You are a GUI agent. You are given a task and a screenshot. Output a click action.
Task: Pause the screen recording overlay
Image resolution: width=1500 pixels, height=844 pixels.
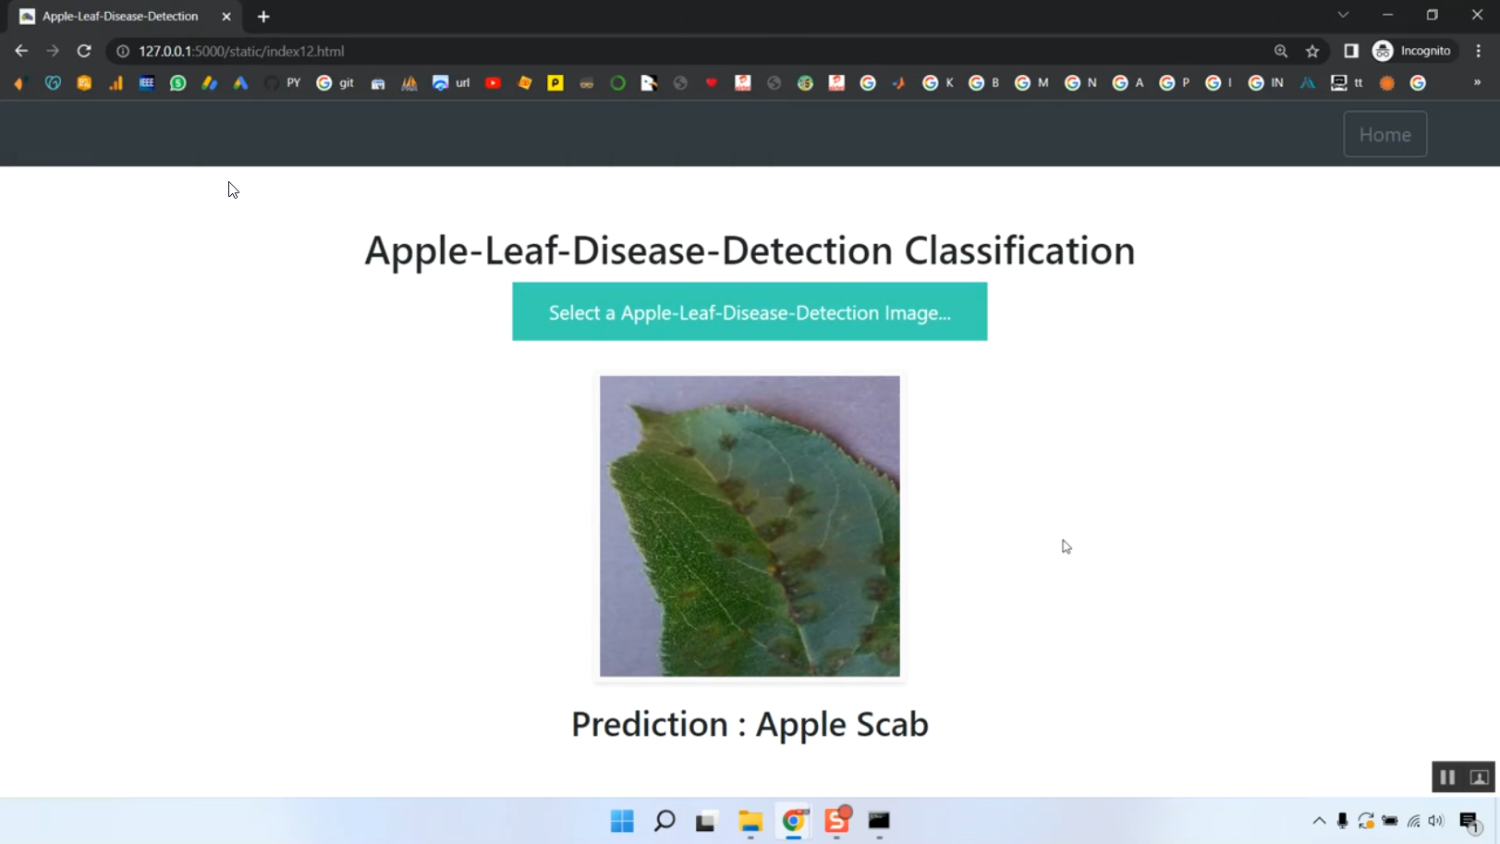coord(1447,777)
